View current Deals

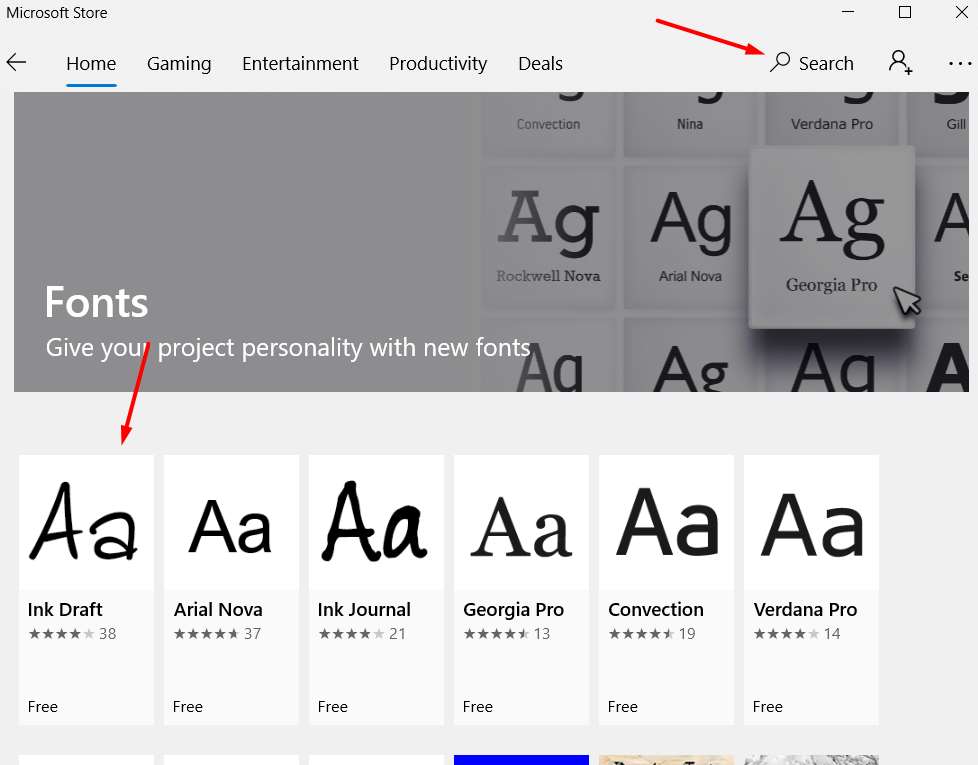540,63
